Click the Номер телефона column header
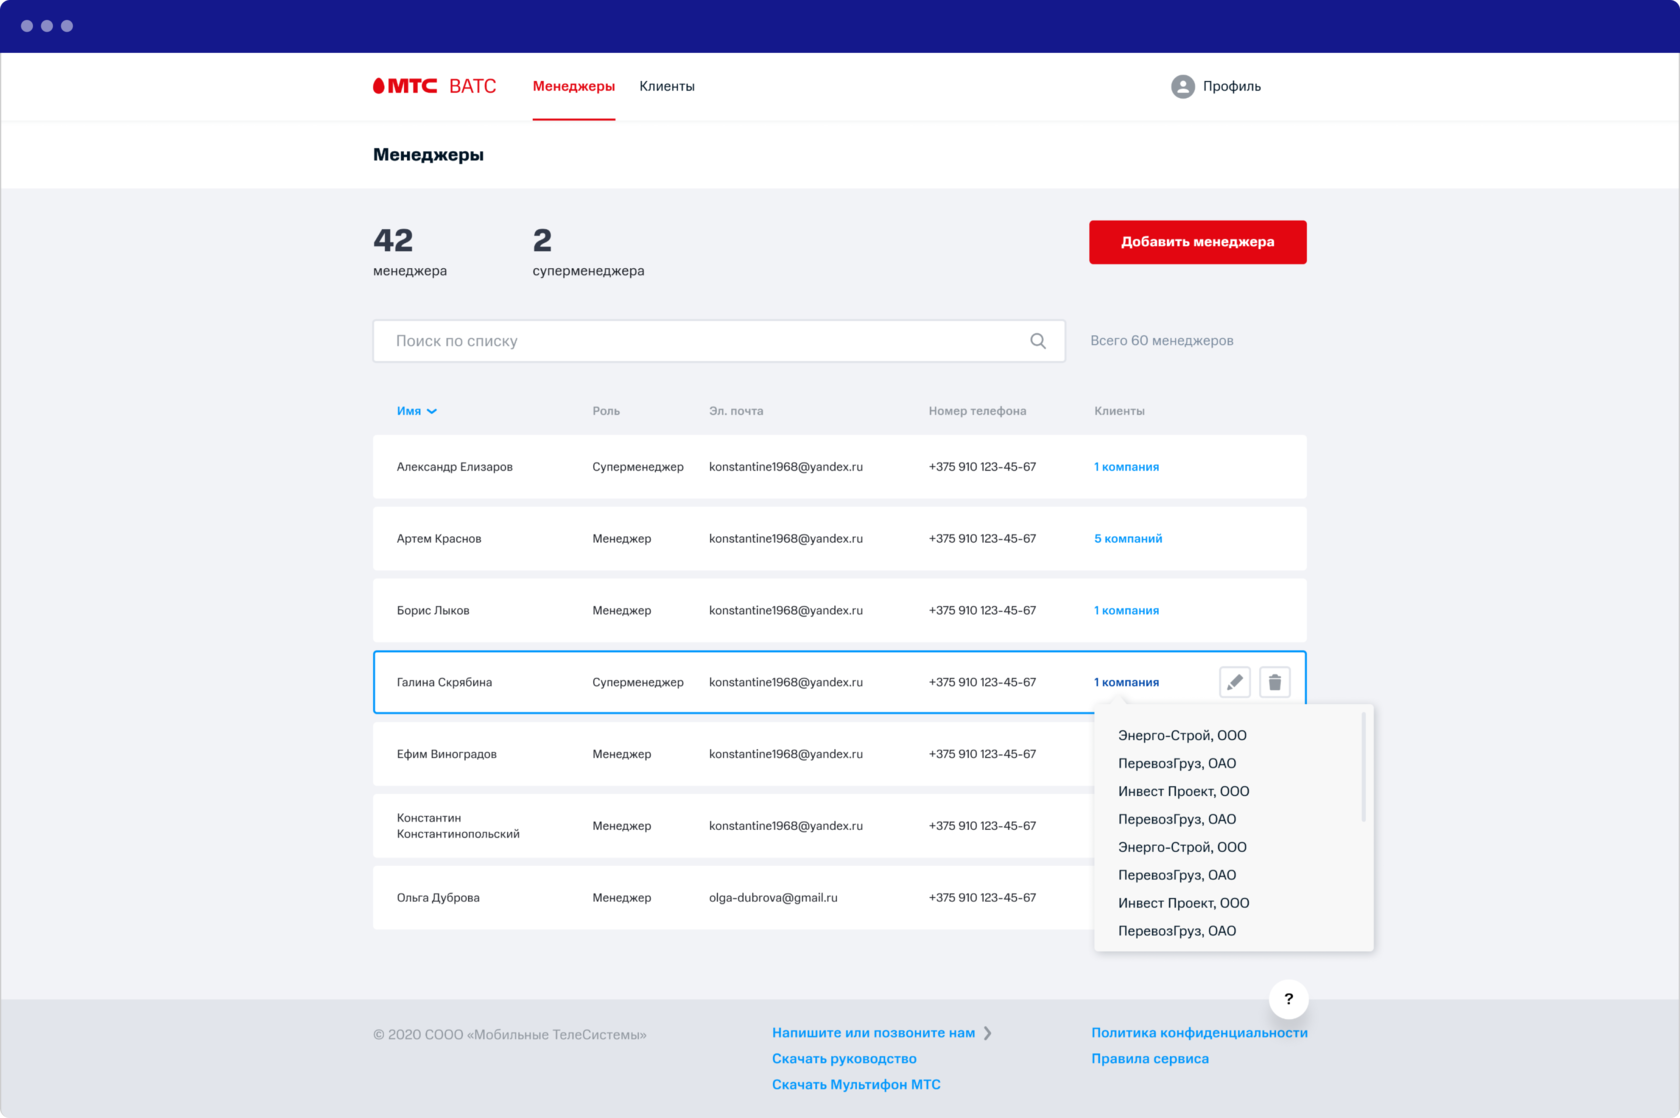Screen dimensions: 1680x1118 (x=977, y=411)
